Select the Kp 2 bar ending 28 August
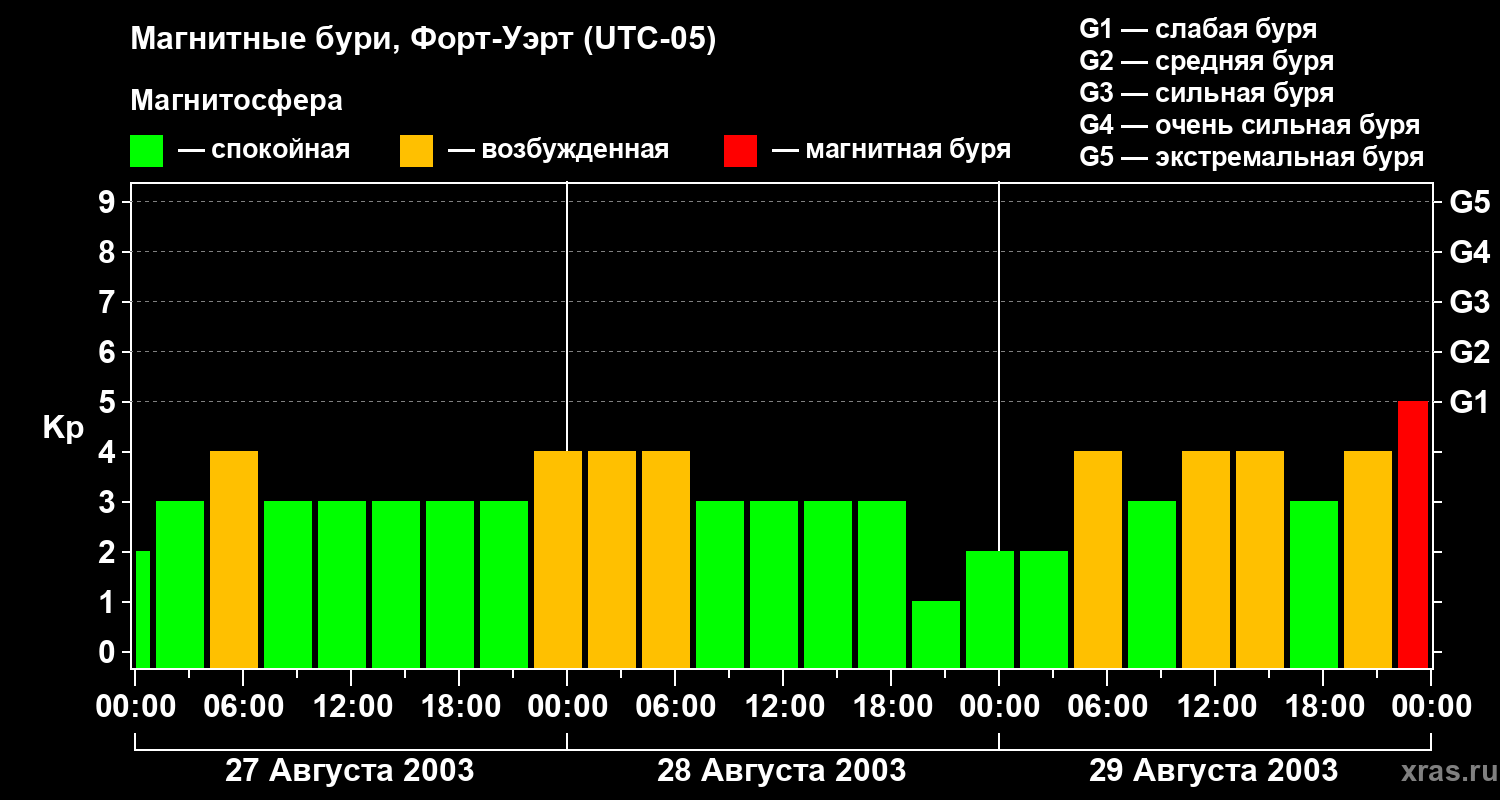 click(x=990, y=609)
